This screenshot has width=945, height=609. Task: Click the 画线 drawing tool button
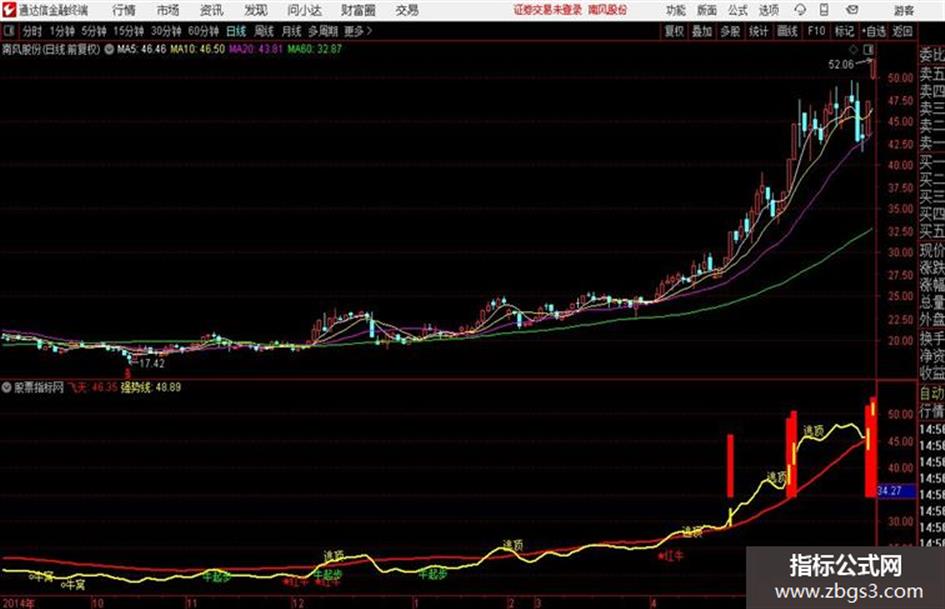click(x=787, y=31)
